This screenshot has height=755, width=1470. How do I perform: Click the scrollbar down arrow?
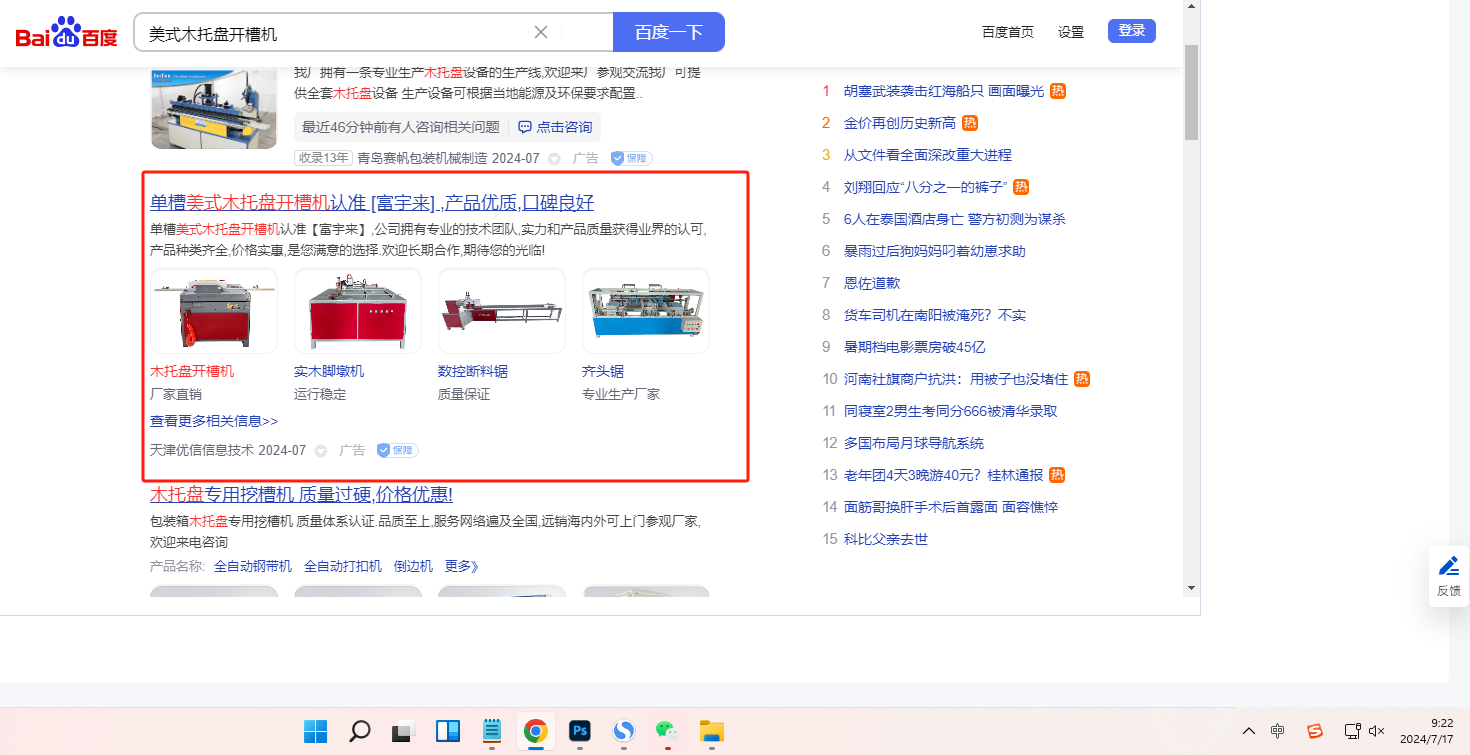pos(1191,587)
